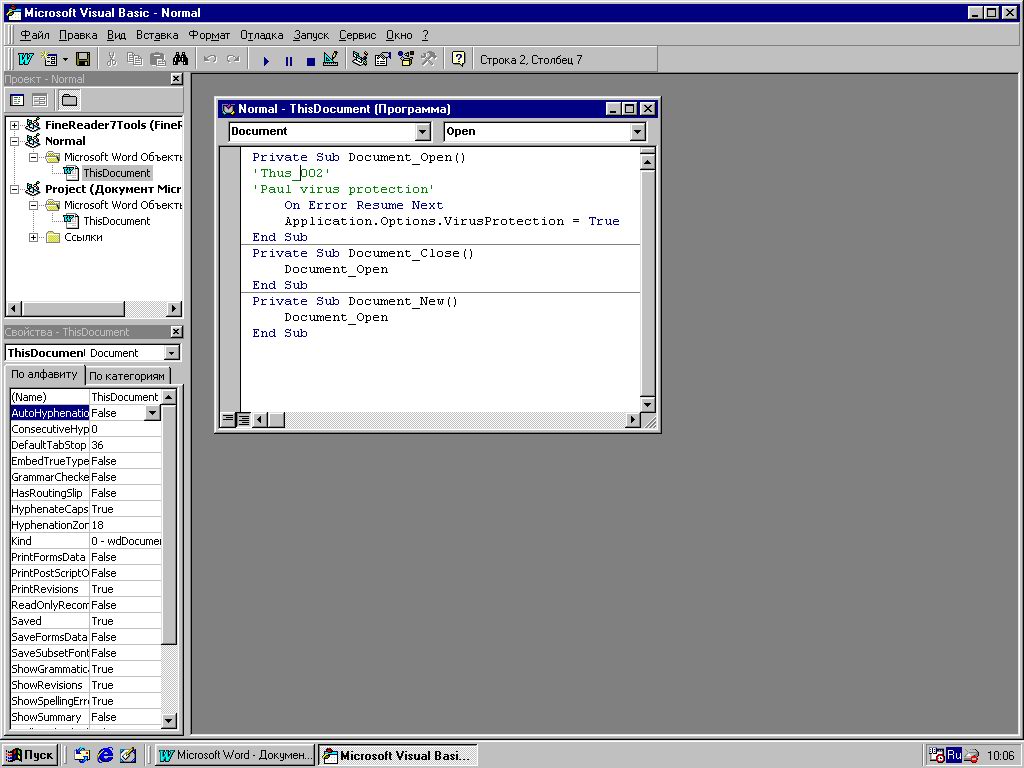The width and height of the screenshot is (1024, 768).
Task: Open ThisDocument object dropdown in Properties
Action: tap(171, 353)
